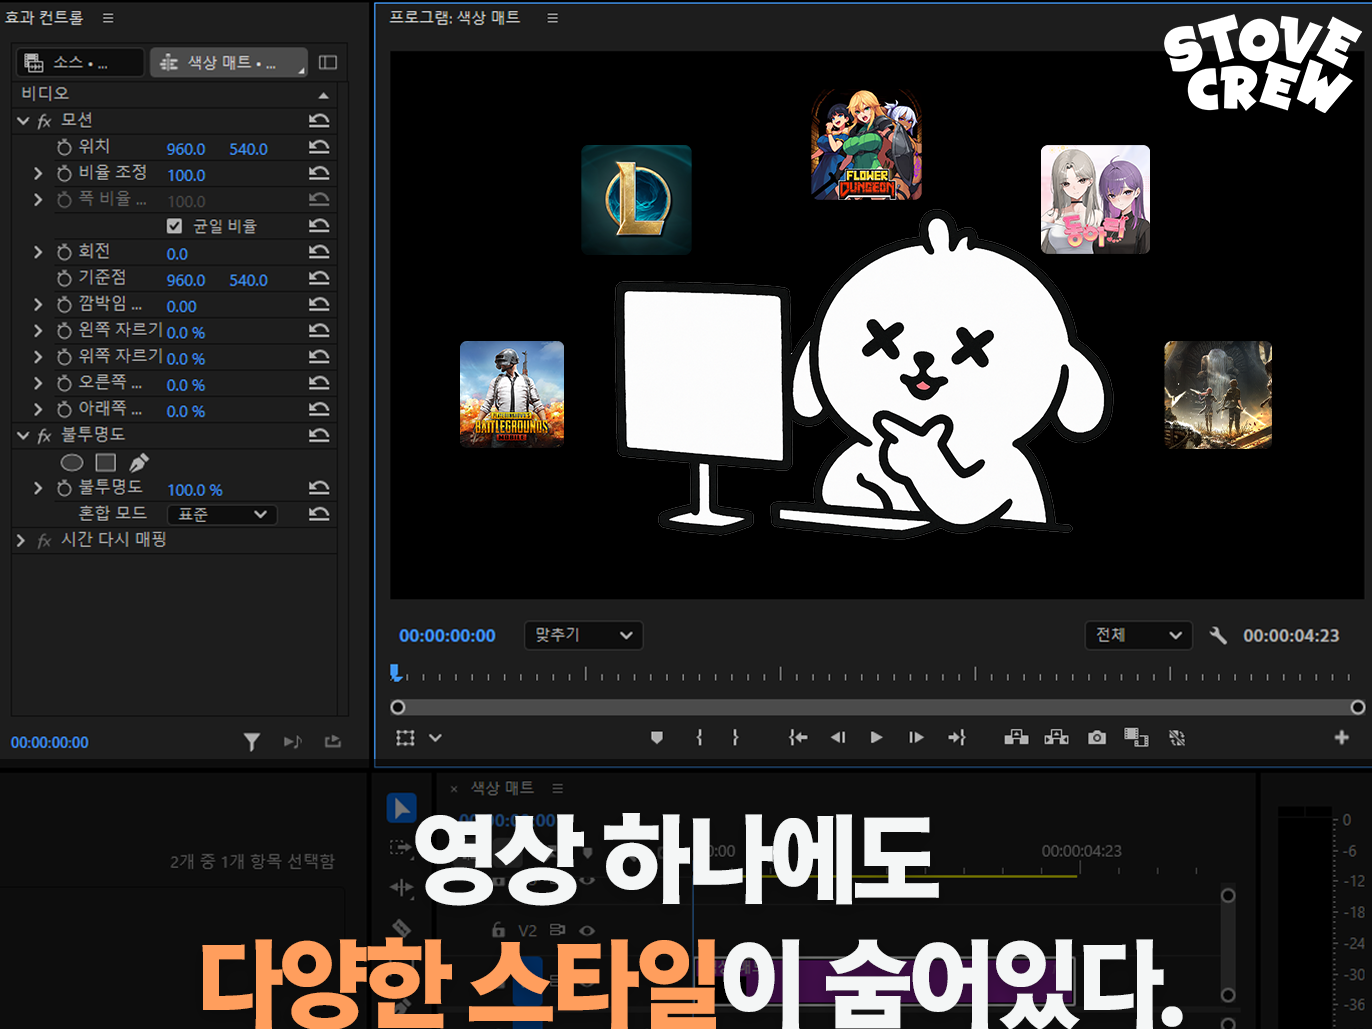Click the 위치 X value 960.0
This screenshot has height=1029, width=1372.
(x=186, y=149)
